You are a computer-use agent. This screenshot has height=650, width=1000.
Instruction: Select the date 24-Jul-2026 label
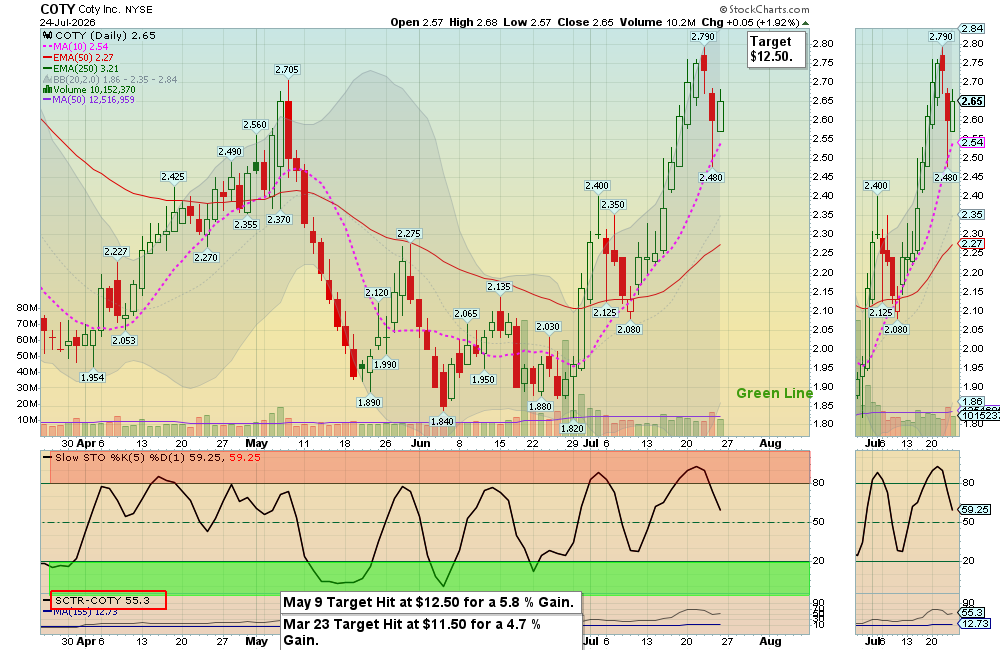coord(68,22)
